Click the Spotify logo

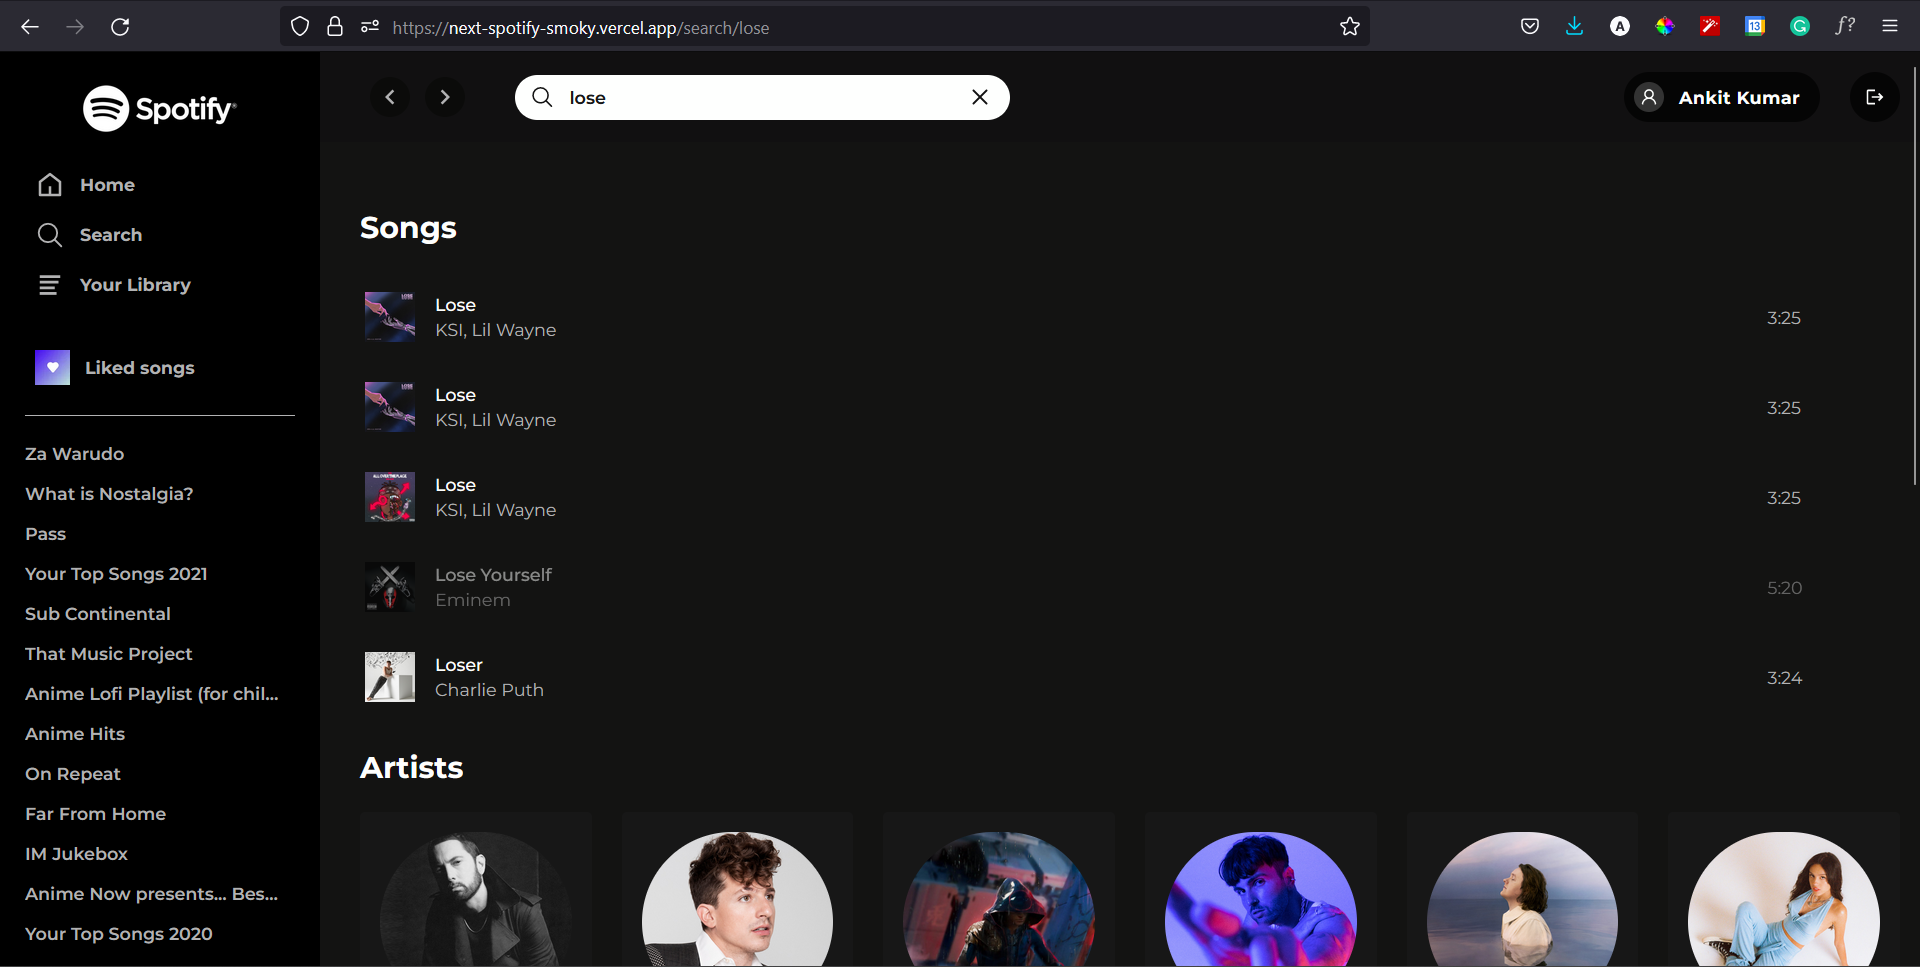(160, 108)
